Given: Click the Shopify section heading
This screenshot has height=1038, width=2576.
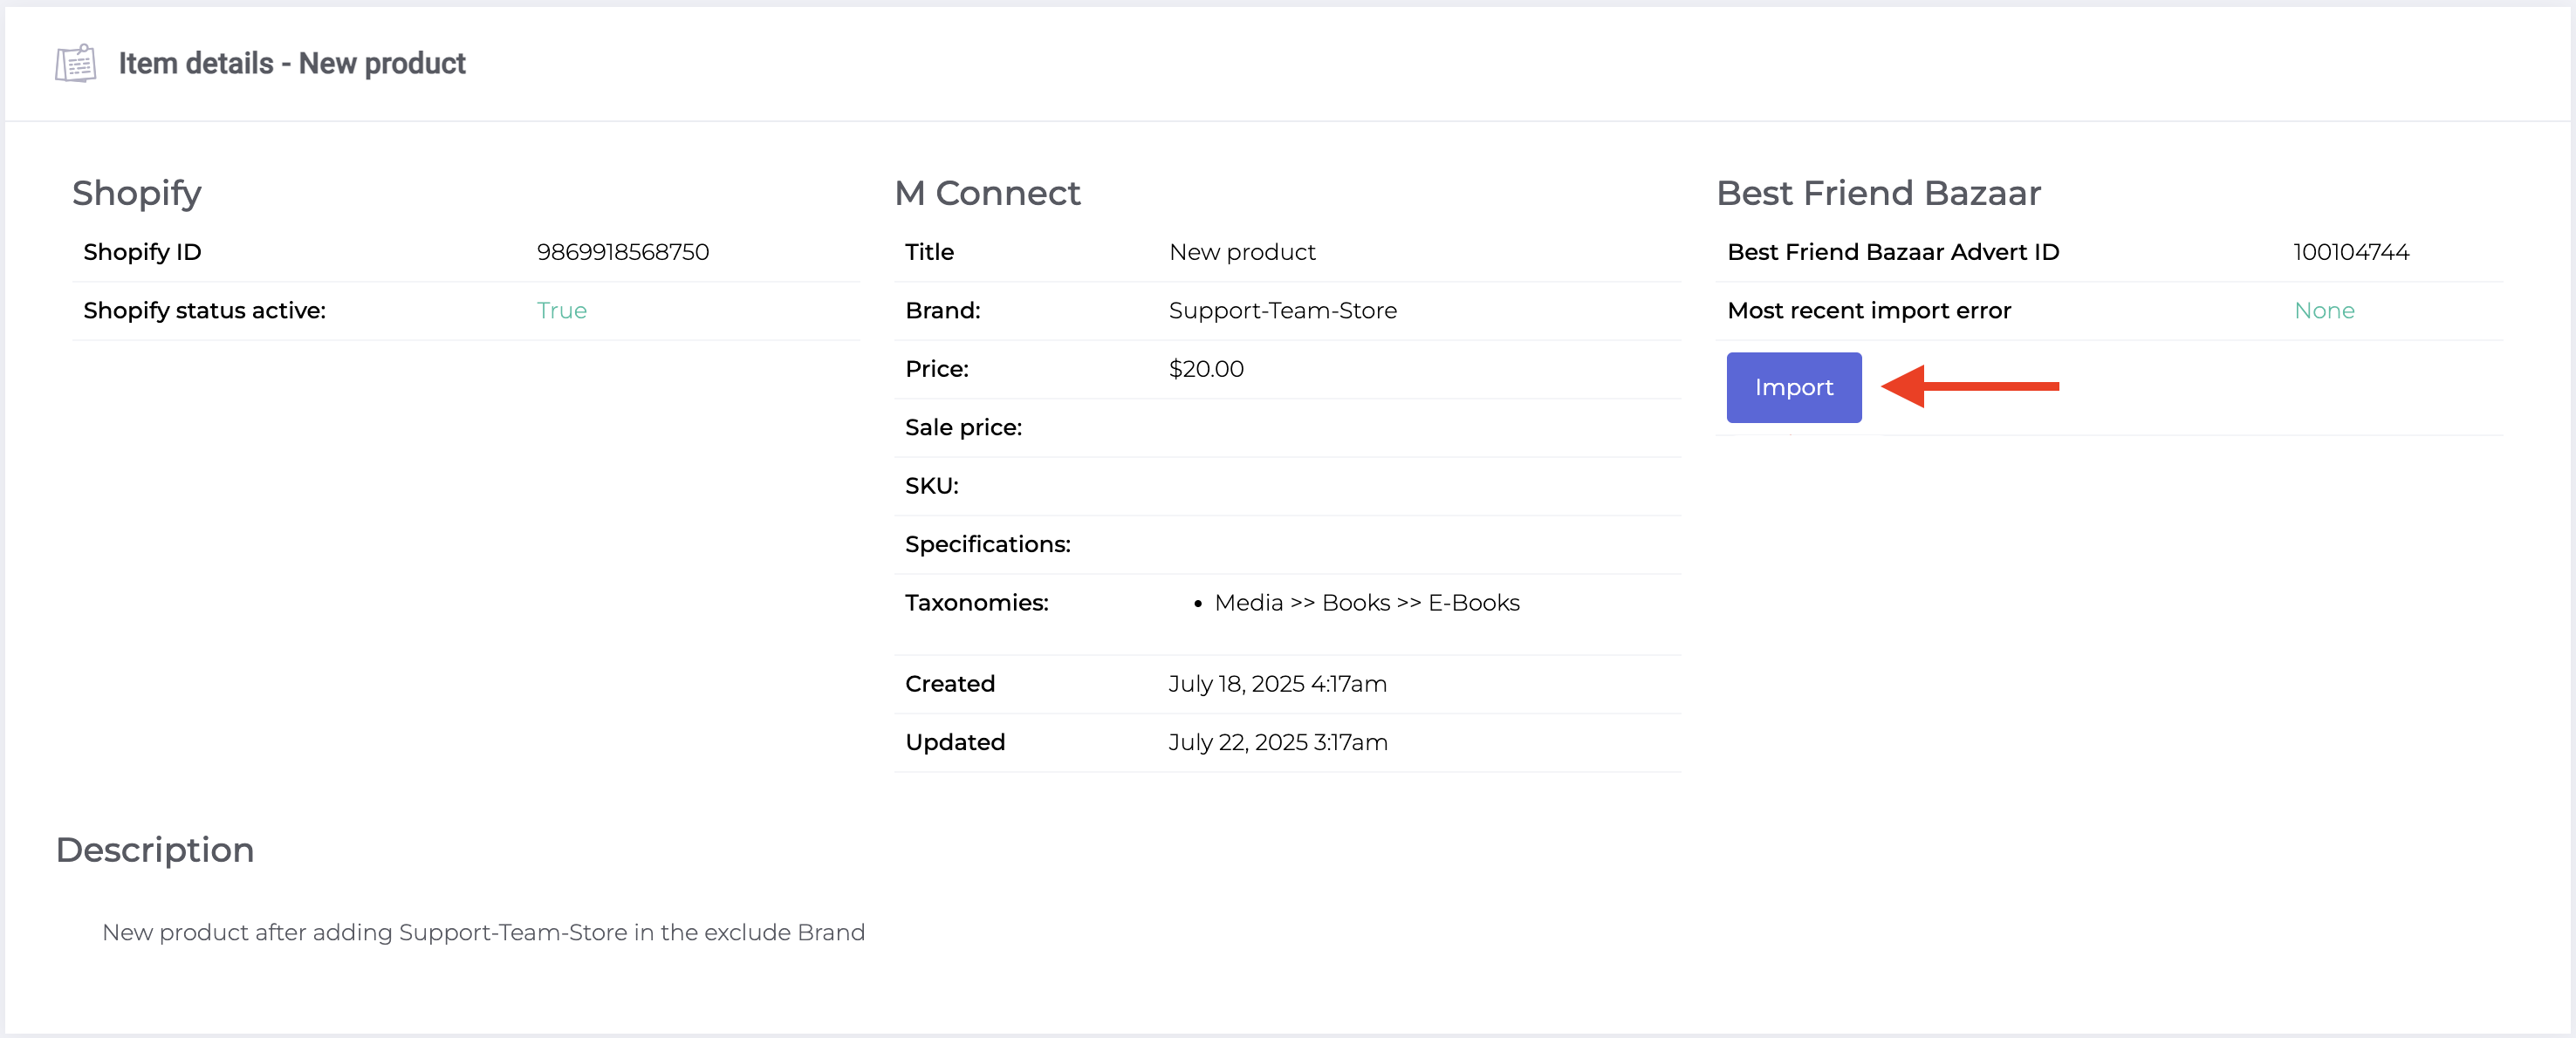Looking at the screenshot, I should pos(137,193).
